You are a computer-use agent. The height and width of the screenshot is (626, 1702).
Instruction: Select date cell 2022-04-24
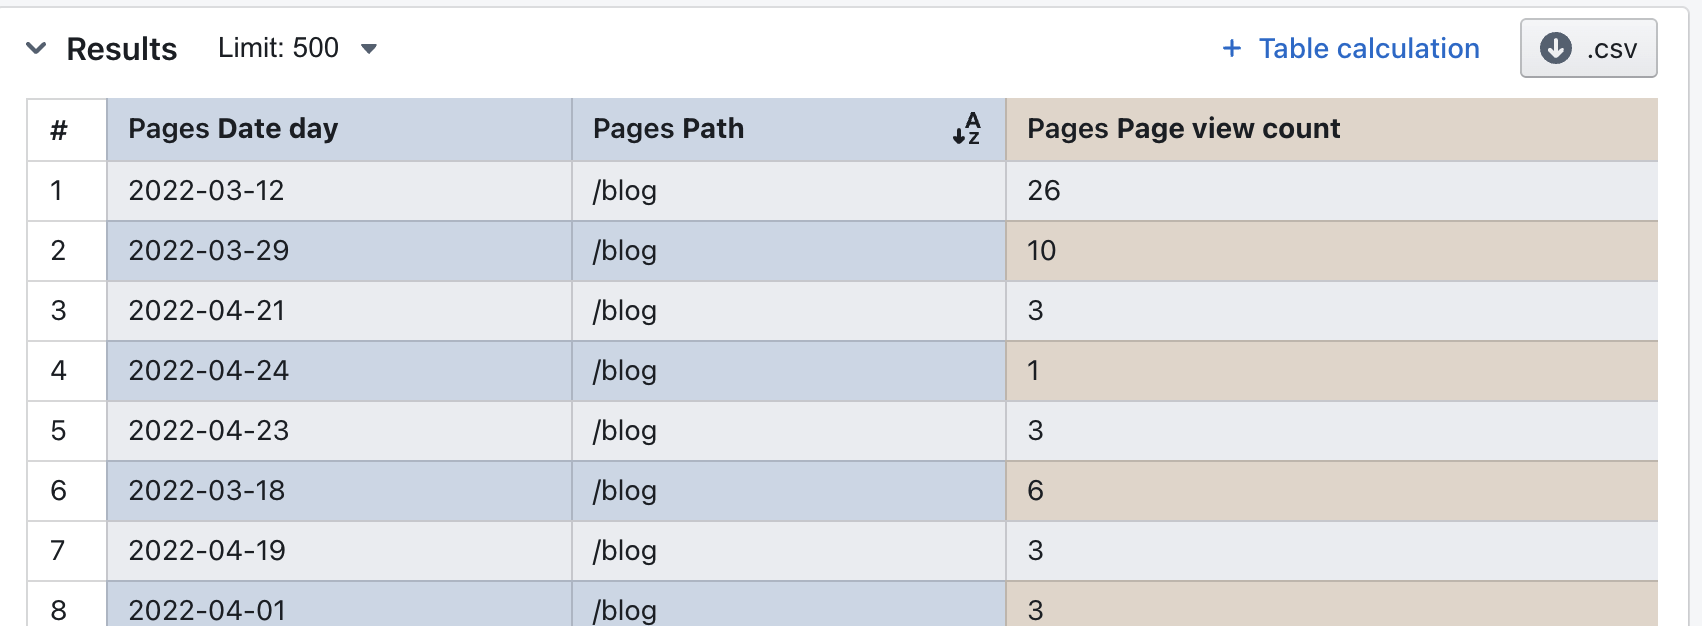208,370
